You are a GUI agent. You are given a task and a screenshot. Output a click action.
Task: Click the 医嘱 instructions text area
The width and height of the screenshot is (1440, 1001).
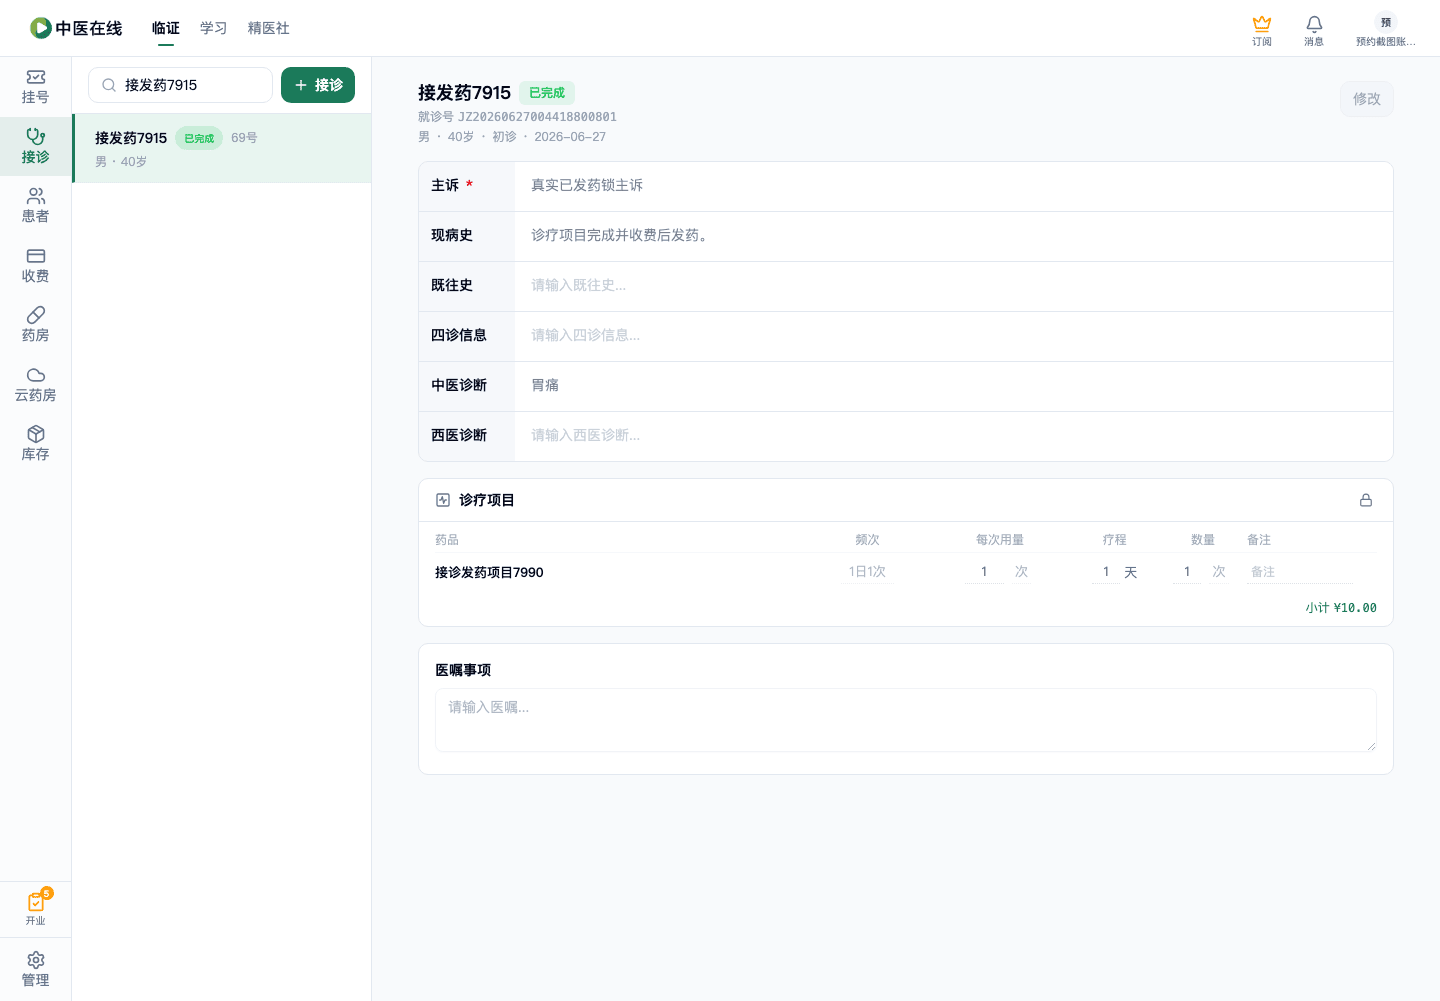[x=906, y=720]
